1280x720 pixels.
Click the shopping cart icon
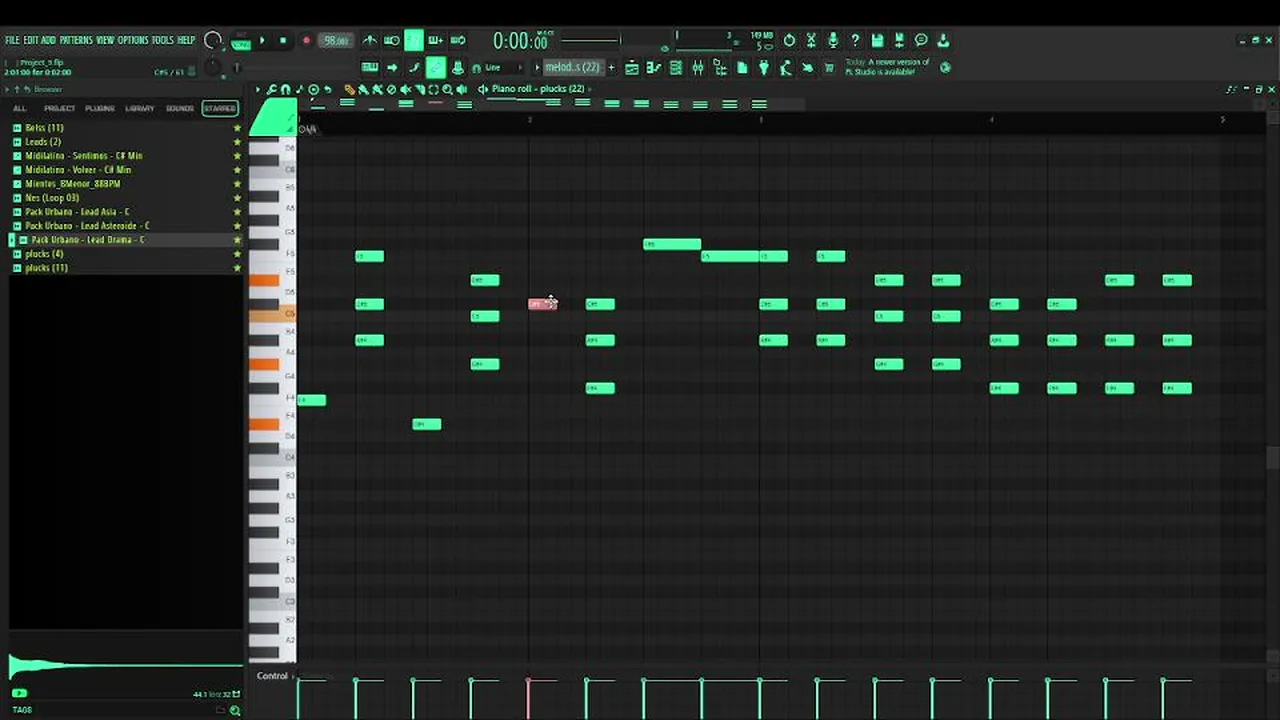point(829,68)
